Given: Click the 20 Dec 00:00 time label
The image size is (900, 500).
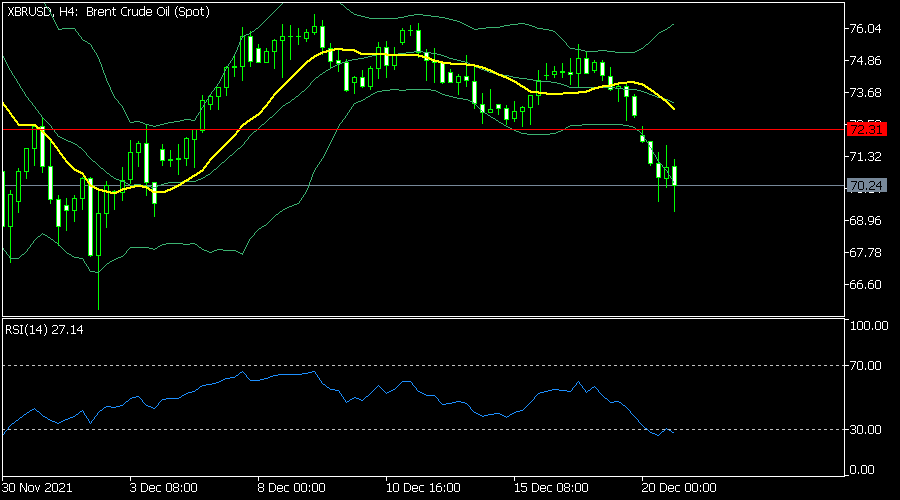Looking at the screenshot, I should tap(679, 488).
